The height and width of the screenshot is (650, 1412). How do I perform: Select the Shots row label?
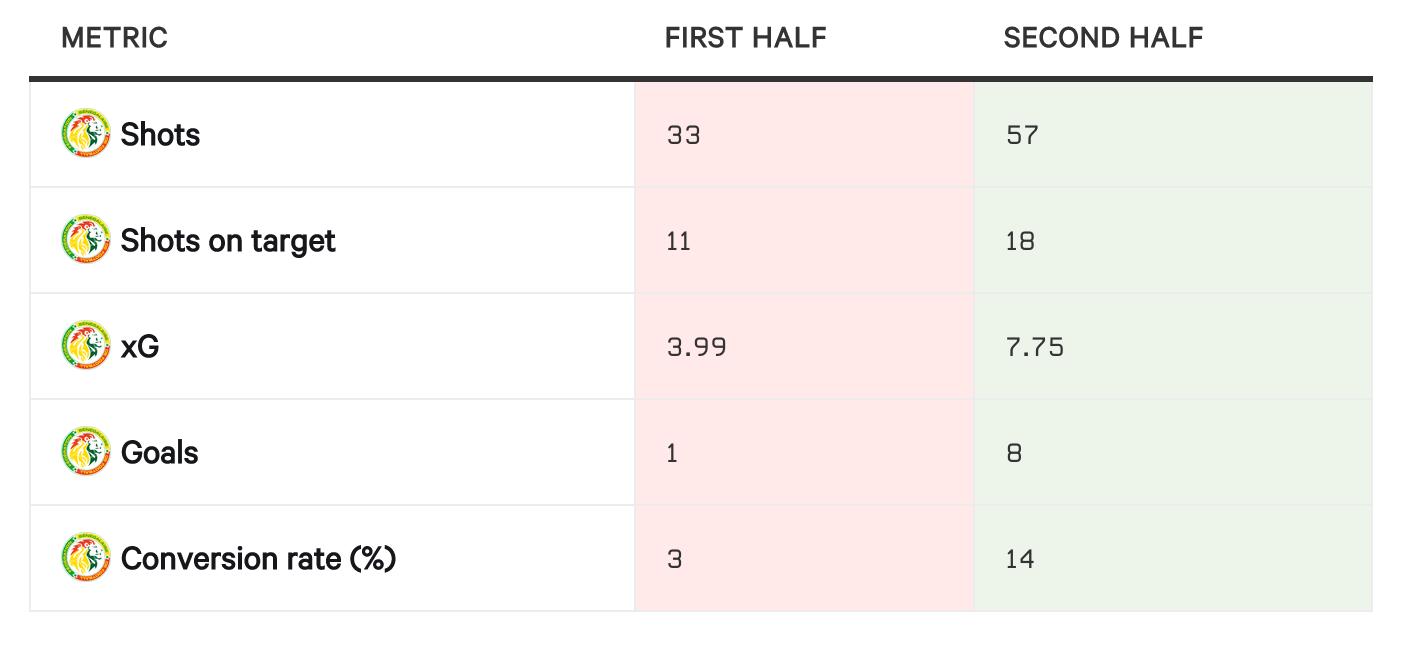point(160,134)
